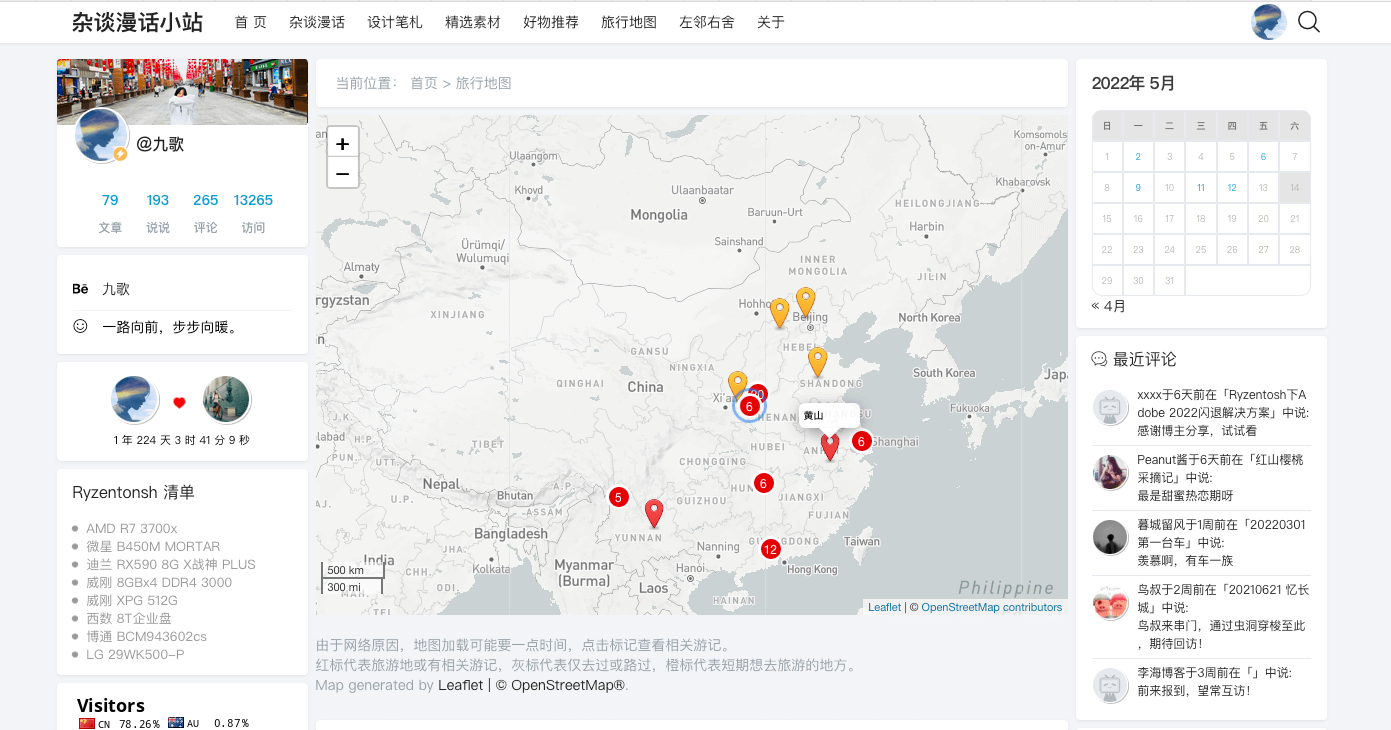Open the cluster marker 12 near Hong Kong
Screen dimensions: 1391x730
coord(770,549)
